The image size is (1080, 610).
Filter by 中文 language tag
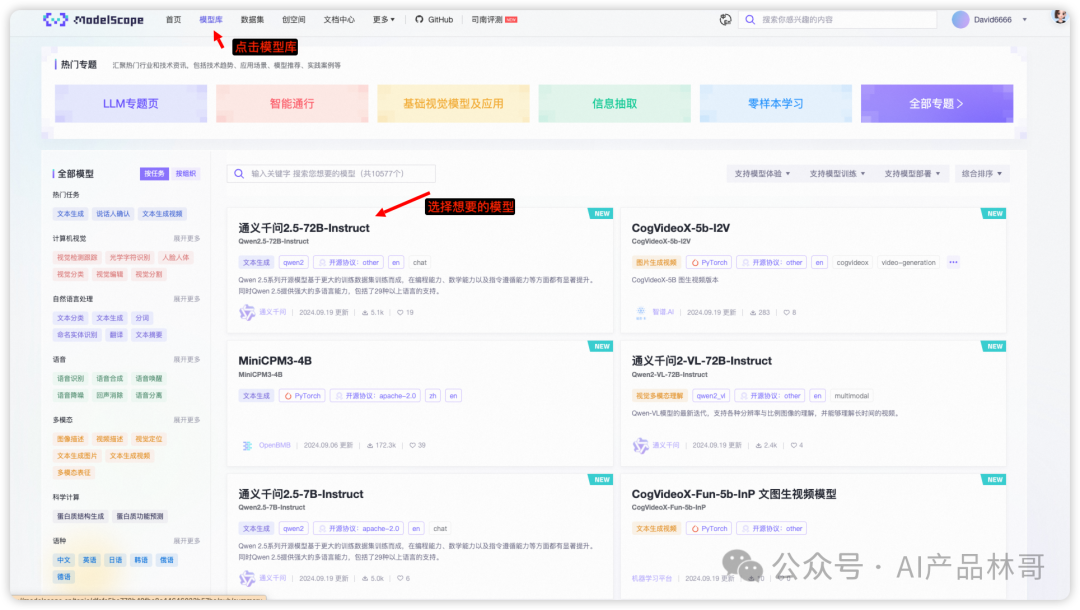(x=64, y=560)
